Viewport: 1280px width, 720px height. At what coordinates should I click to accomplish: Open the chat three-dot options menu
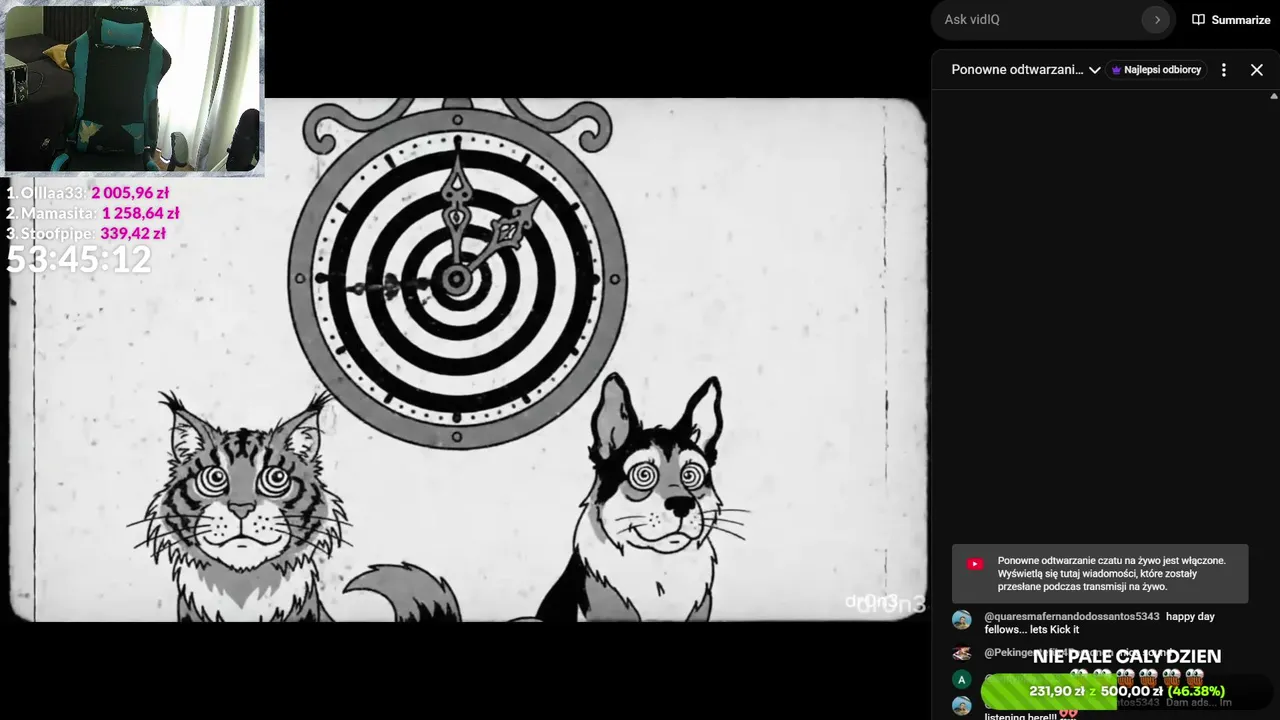click(x=1224, y=70)
